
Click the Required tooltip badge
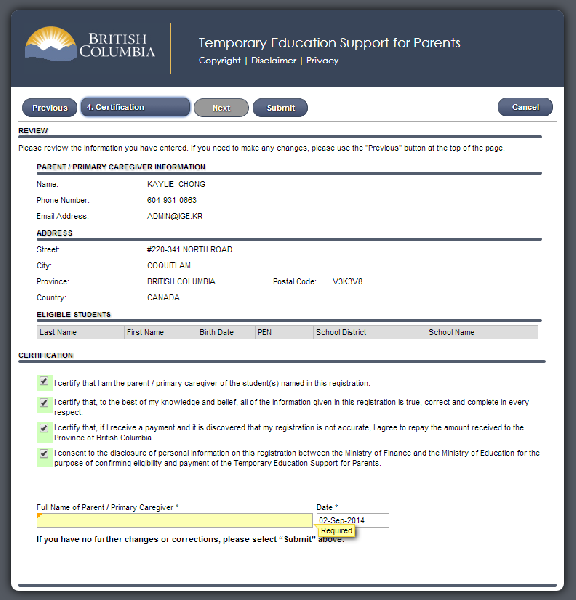coord(336,531)
